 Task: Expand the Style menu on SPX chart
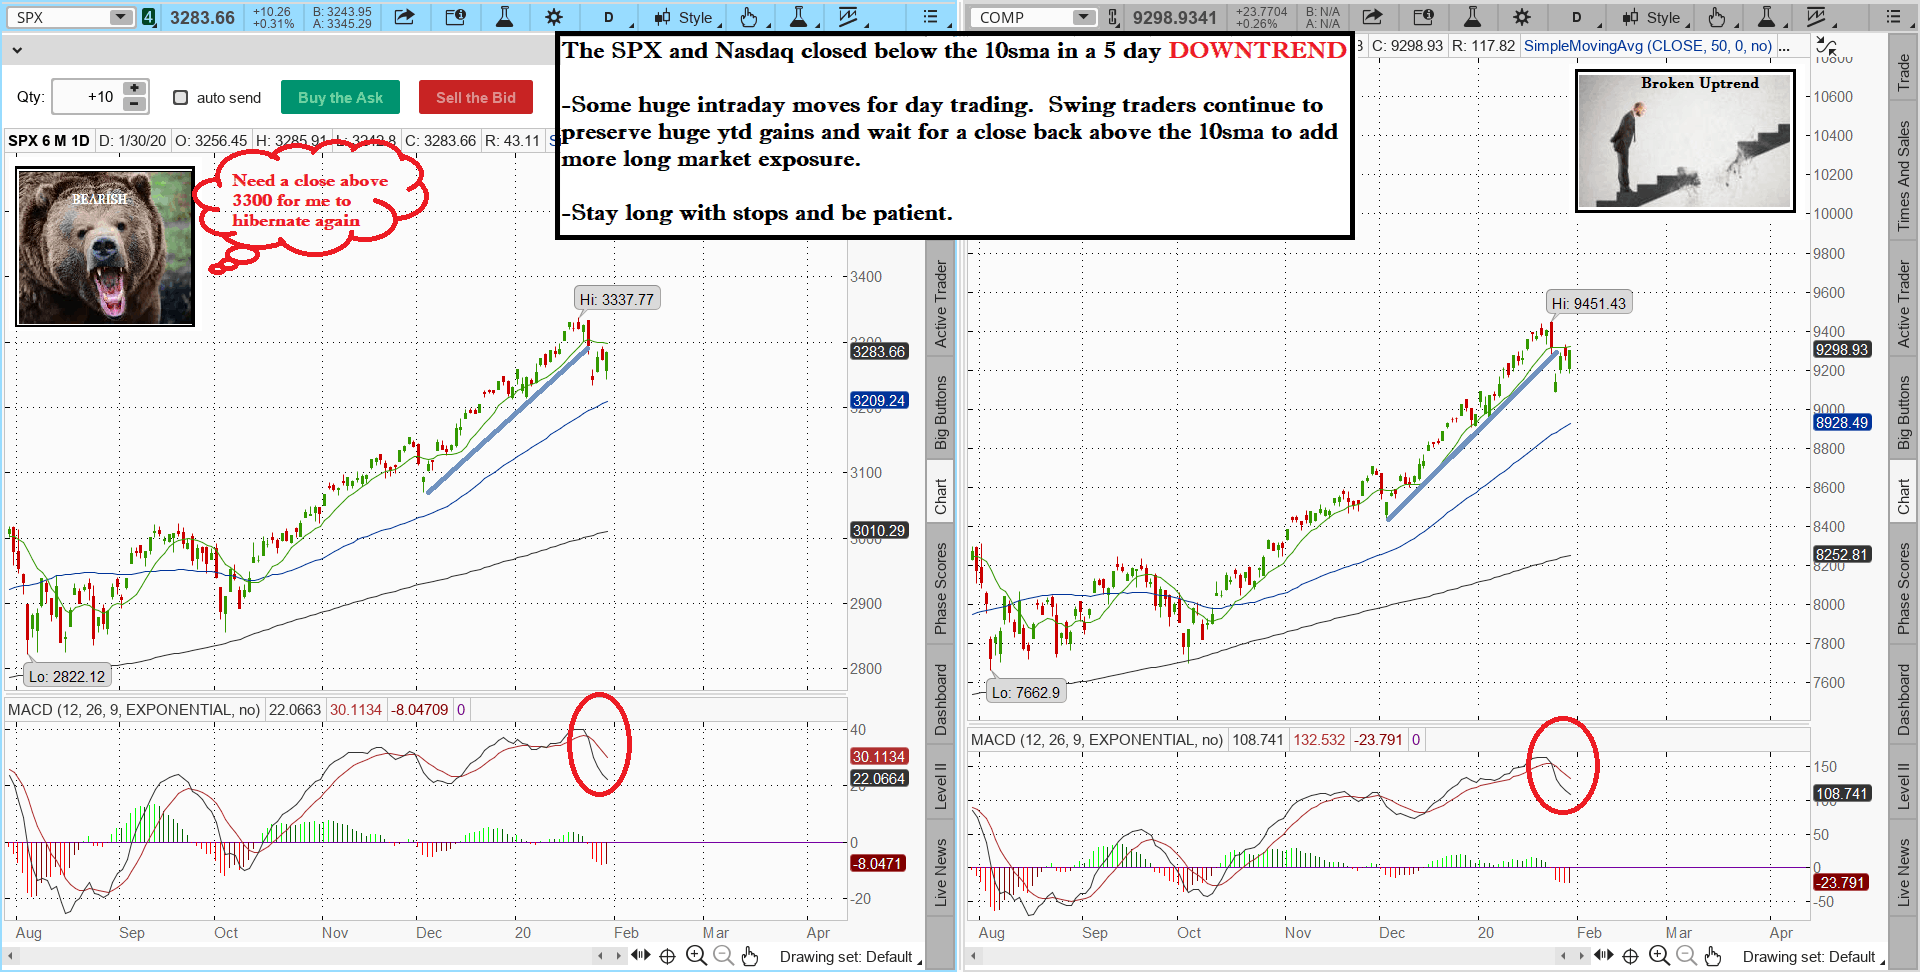(x=686, y=17)
